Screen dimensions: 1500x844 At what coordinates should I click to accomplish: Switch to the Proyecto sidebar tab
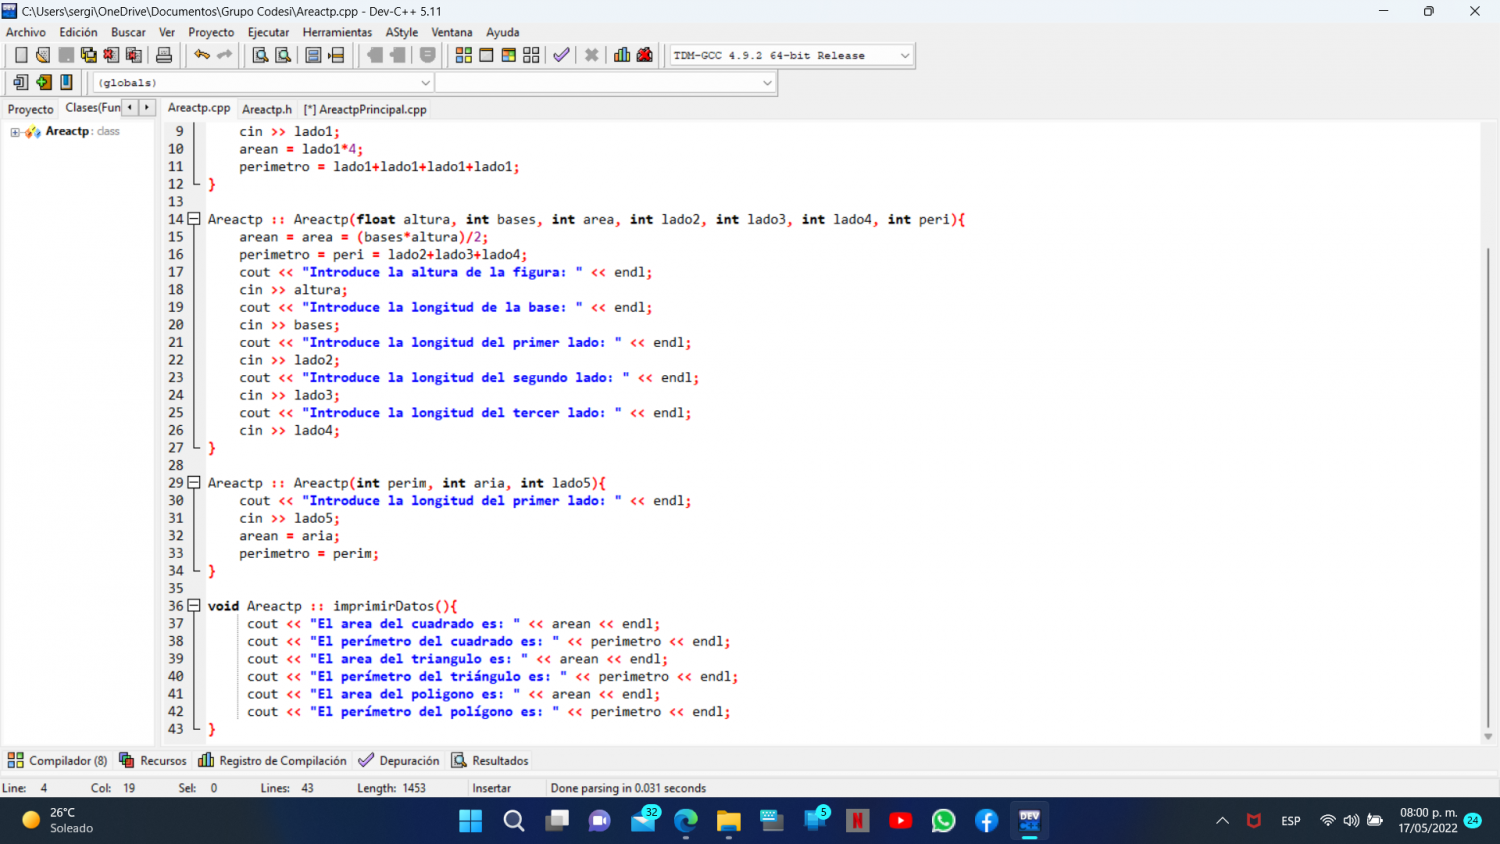pos(31,109)
